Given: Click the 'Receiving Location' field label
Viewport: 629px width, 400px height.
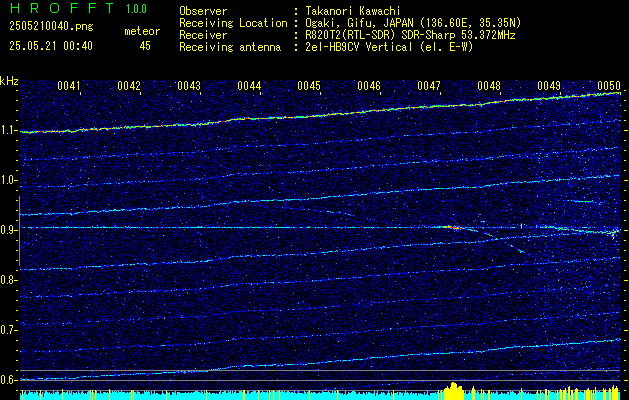Looking at the screenshot, I should pos(233,23).
